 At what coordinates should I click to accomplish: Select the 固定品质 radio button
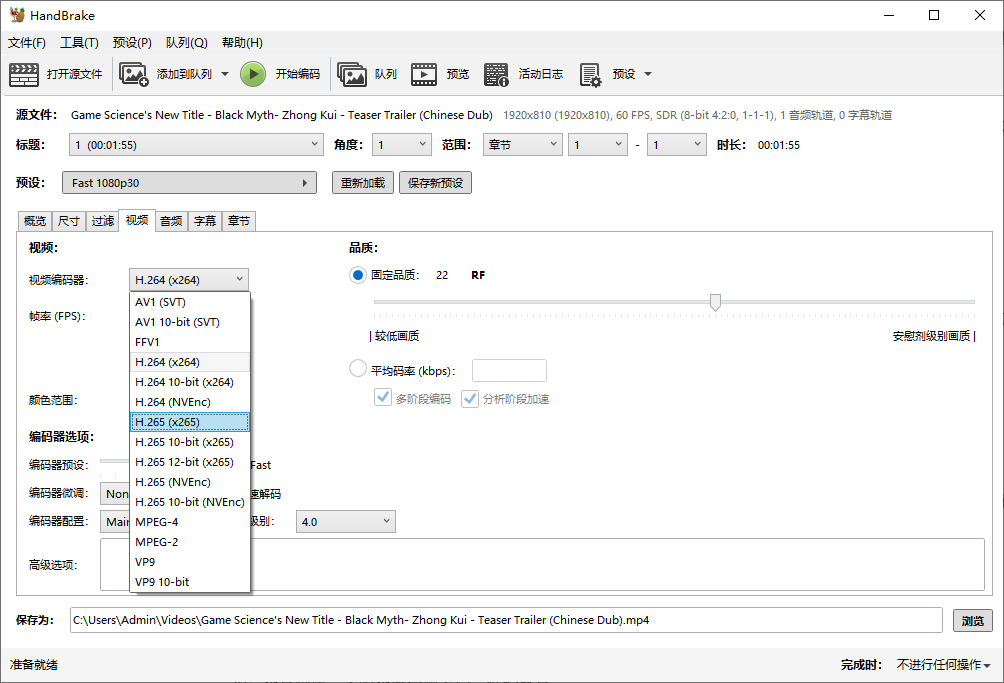point(358,275)
